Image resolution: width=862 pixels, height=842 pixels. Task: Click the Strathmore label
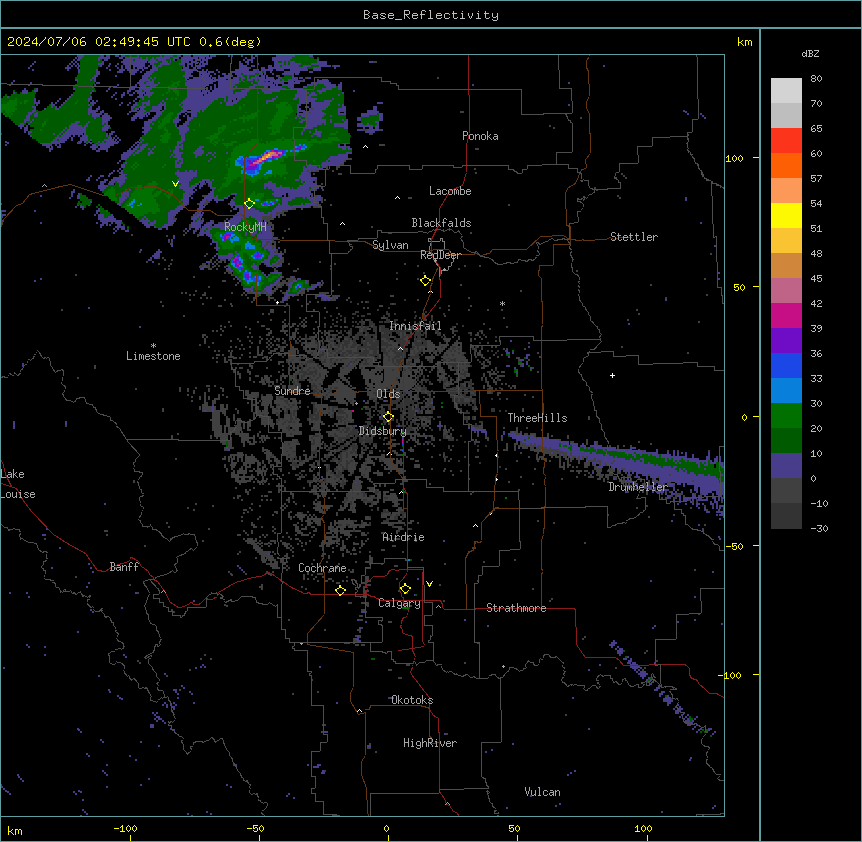pyautogui.click(x=516, y=608)
